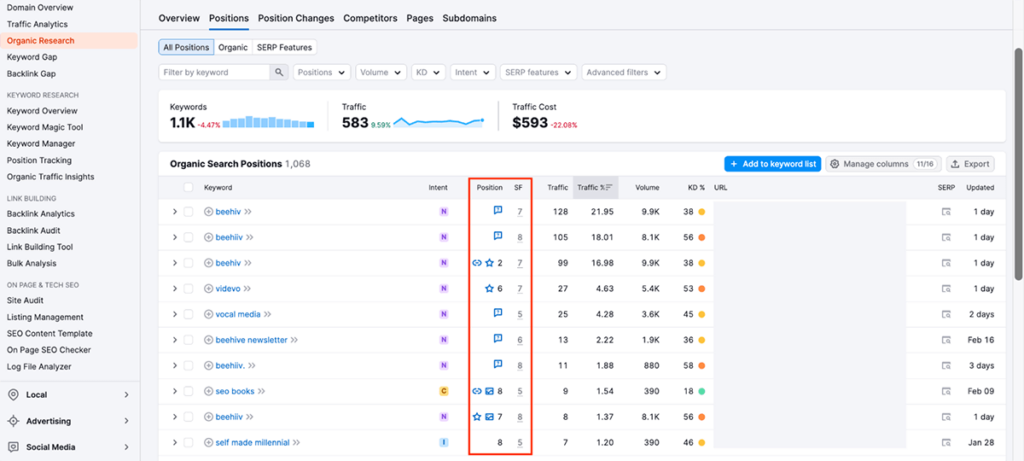Image resolution: width=1024 pixels, height=461 pixels.
Task: Click featured snippet icon in beehive newsletter row
Action: tap(498, 339)
